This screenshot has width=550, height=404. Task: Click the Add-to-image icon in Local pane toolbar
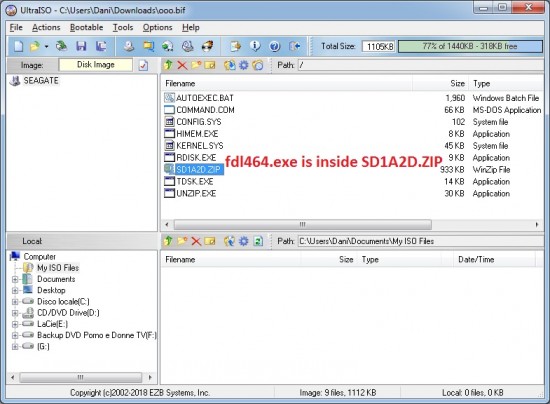[230, 241]
